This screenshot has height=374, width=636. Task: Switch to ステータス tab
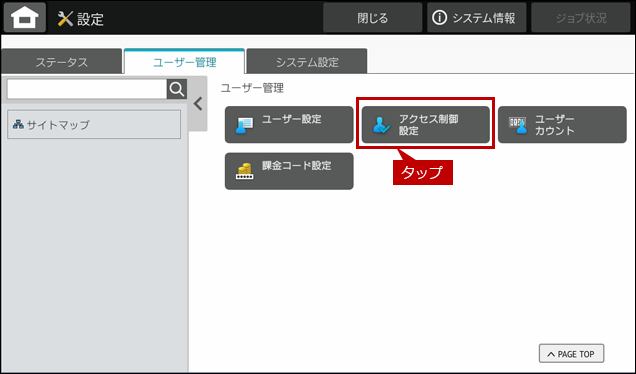[62, 62]
